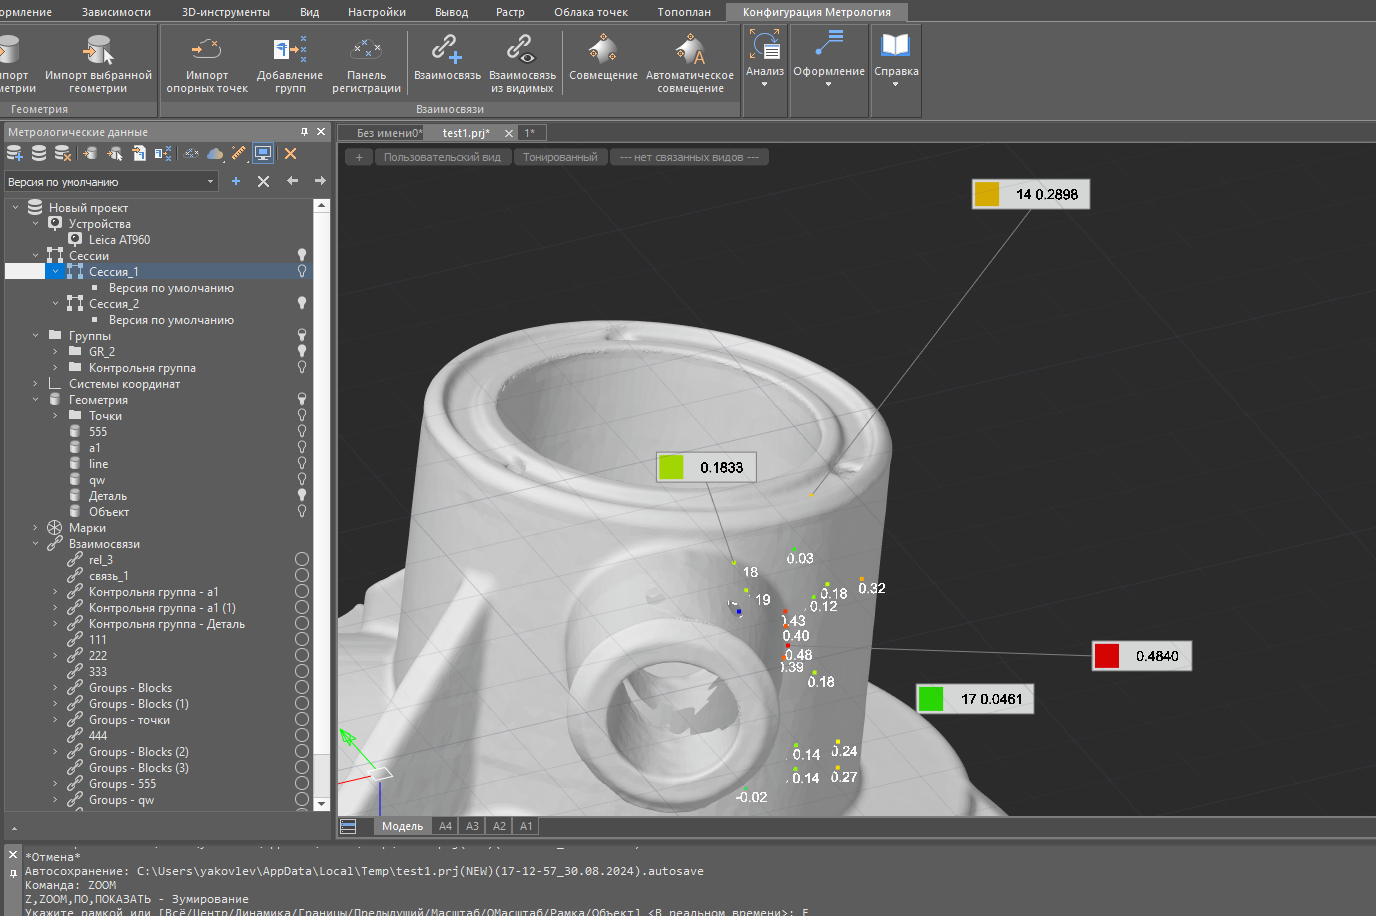Switch to the A3 layout tab
1376x916 pixels.
(x=472, y=826)
